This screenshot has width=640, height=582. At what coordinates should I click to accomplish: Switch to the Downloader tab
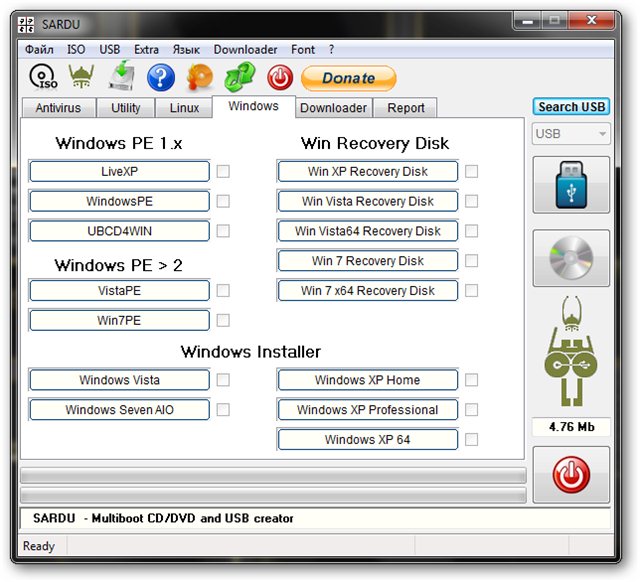pyautogui.click(x=333, y=108)
